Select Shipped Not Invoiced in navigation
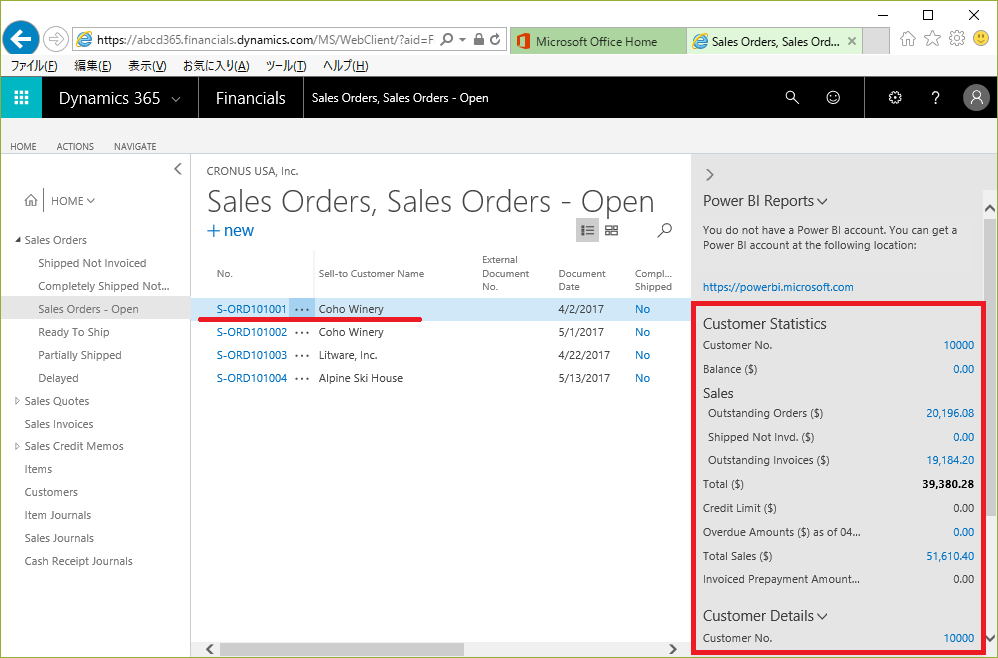The image size is (998, 658). click(x=92, y=263)
